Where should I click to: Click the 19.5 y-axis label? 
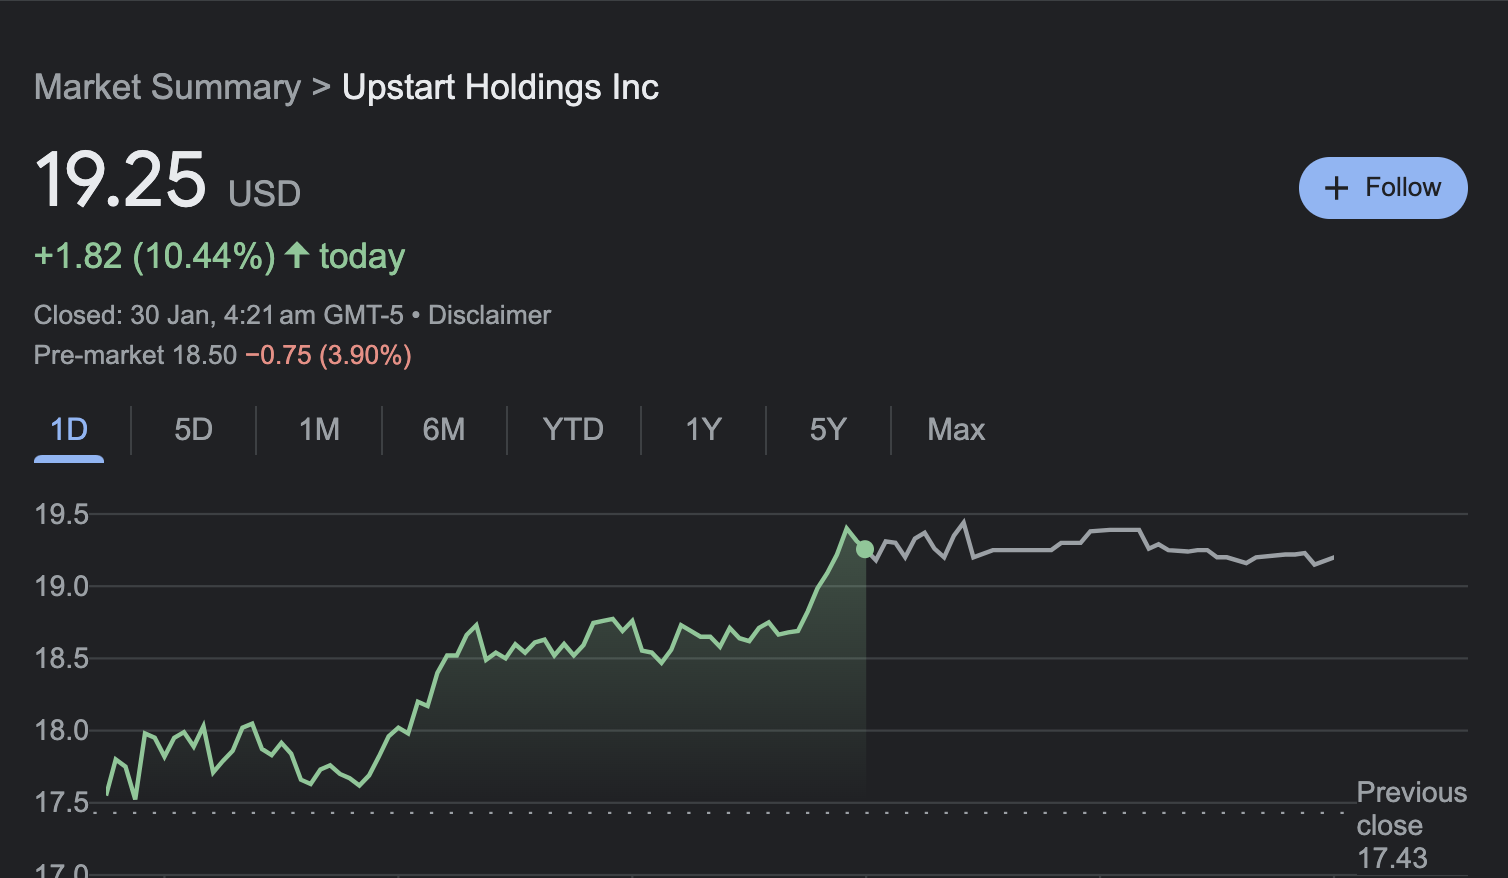[62, 515]
